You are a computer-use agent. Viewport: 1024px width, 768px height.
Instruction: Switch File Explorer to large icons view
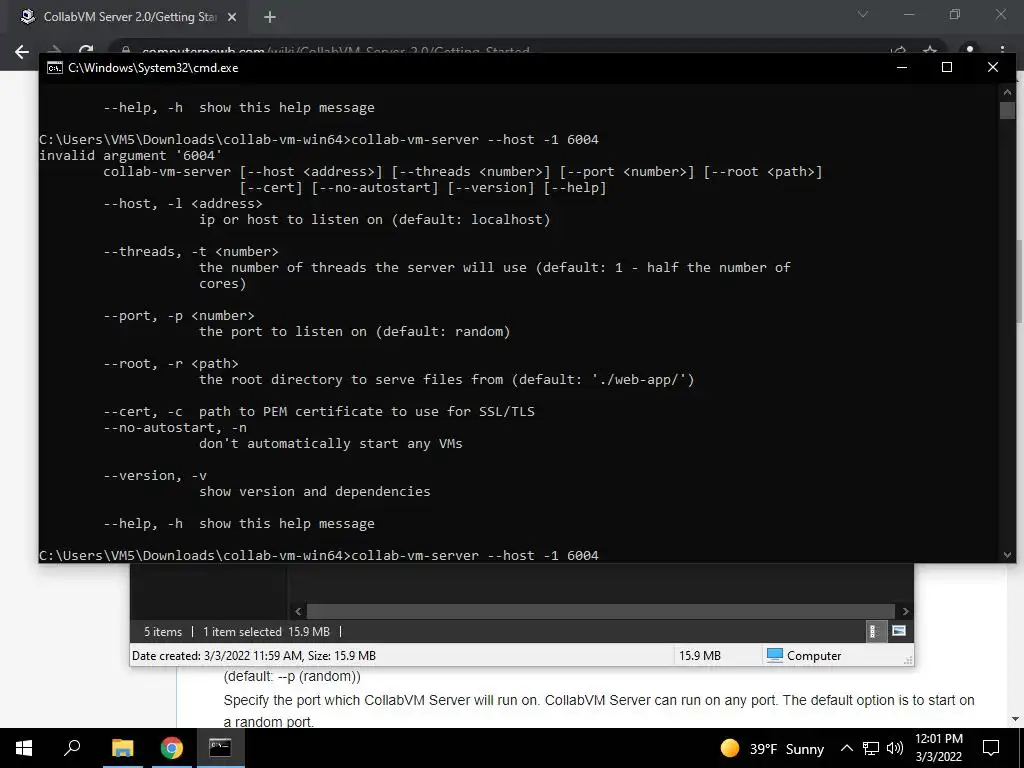tap(899, 631)
